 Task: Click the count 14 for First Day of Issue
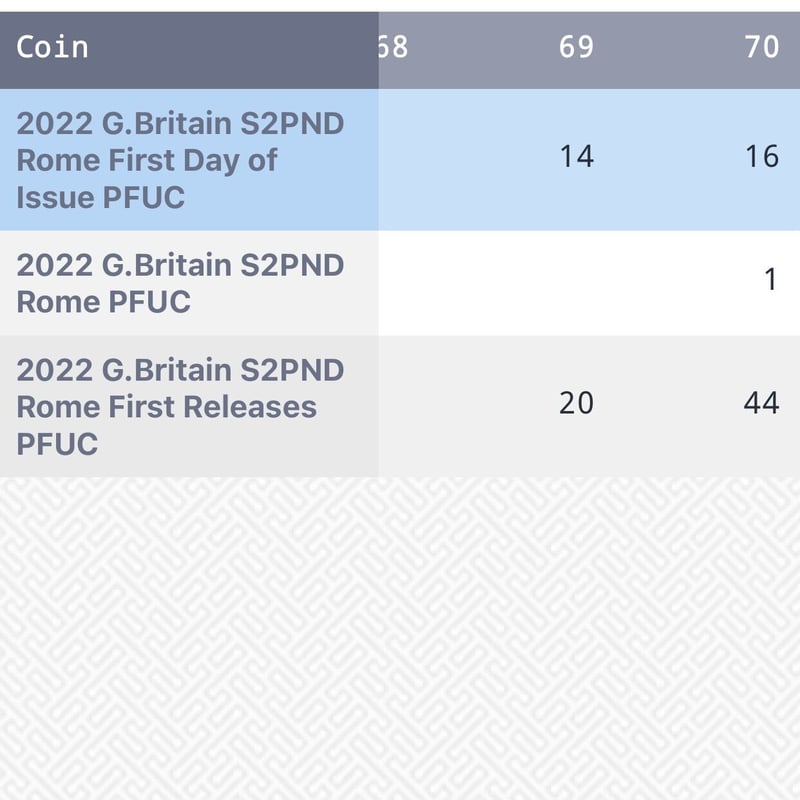click(x=576, y=156)
